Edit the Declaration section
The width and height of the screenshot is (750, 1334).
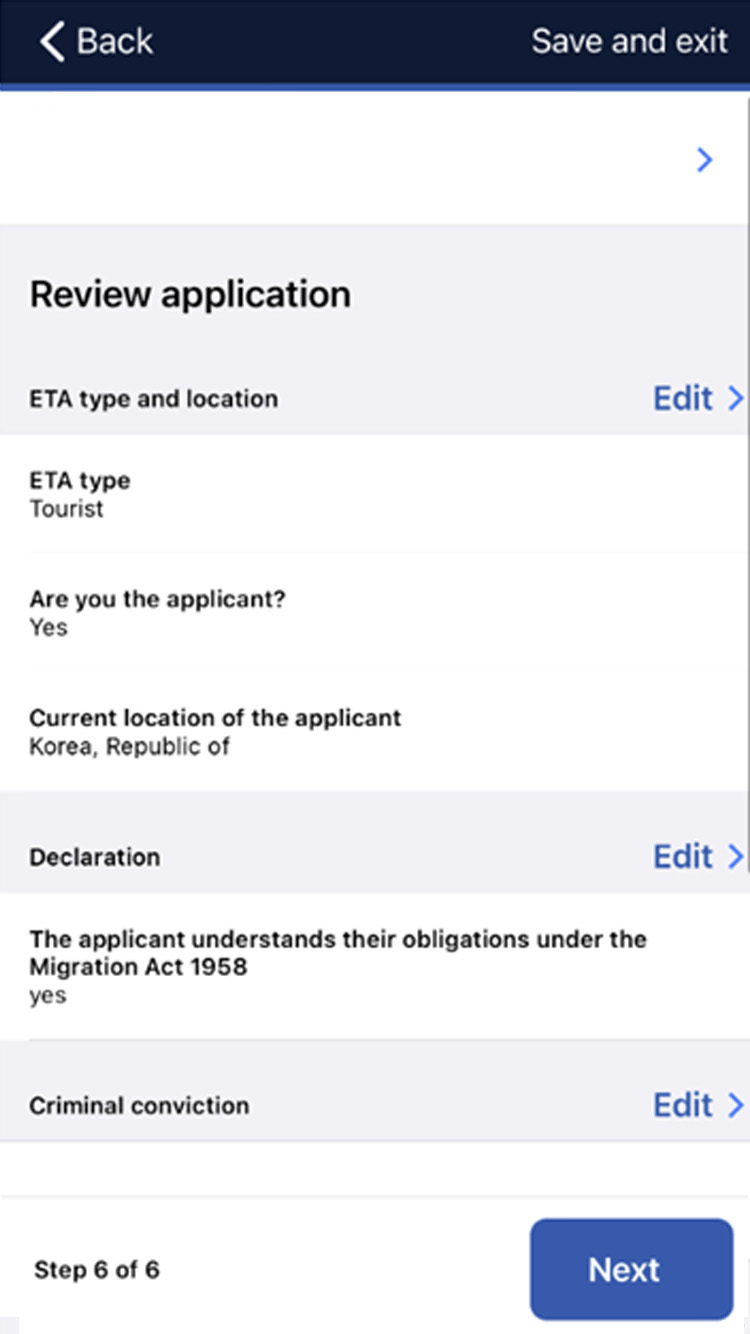click(x=682, y=856)
